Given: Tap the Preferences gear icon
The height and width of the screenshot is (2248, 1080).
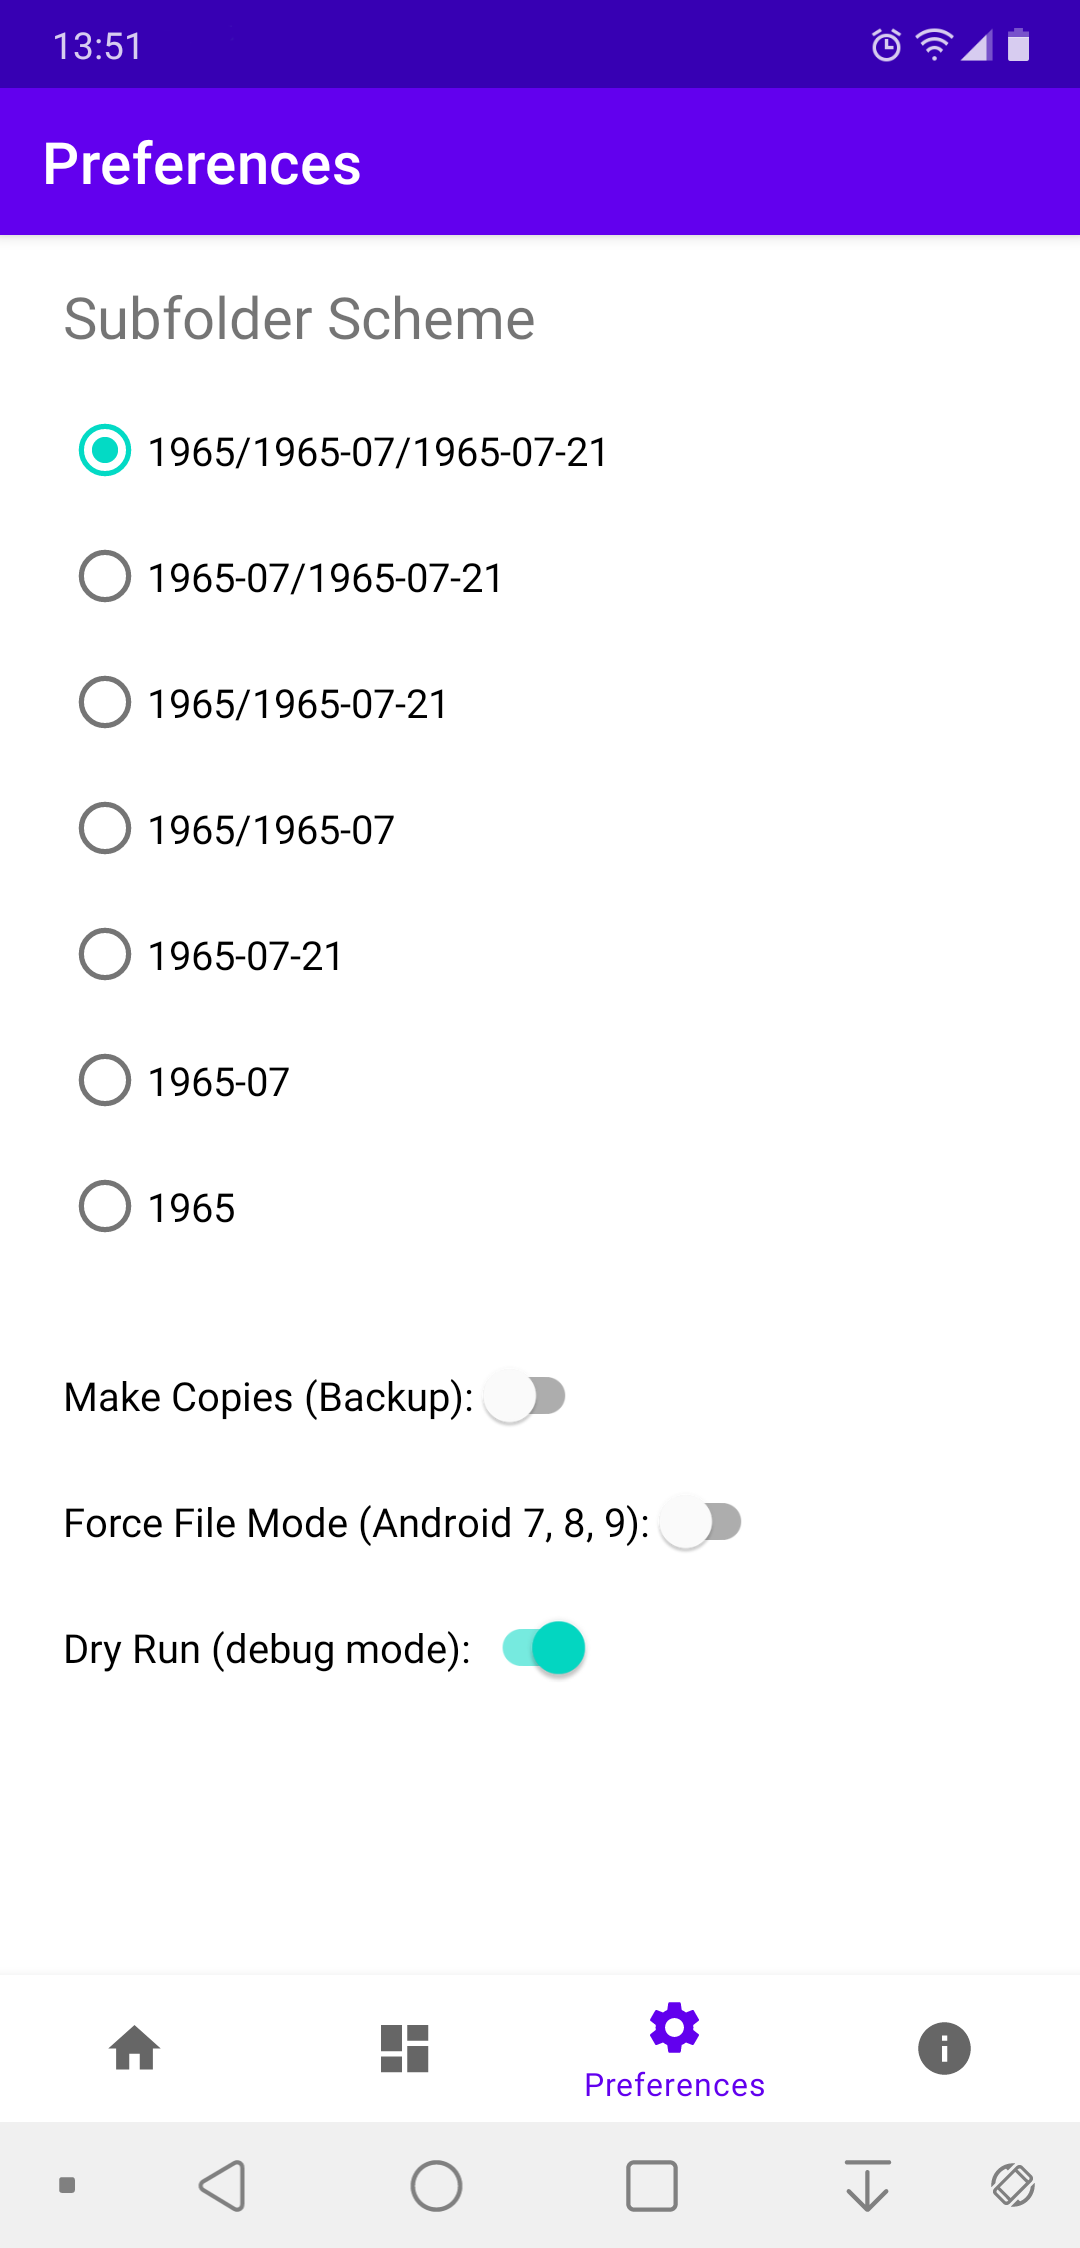Looking at the screenshot, I should (674, 2028).
